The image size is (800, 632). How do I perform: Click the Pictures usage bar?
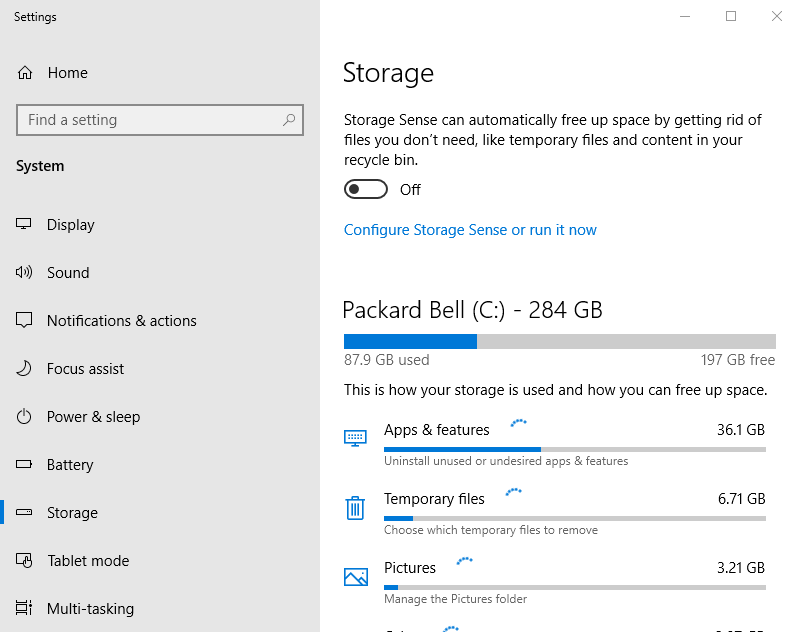point(574,587)
